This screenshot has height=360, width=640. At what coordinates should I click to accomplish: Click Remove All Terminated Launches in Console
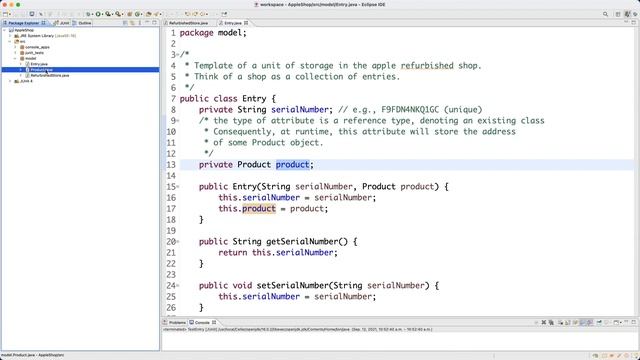click(x=551, y=322)
